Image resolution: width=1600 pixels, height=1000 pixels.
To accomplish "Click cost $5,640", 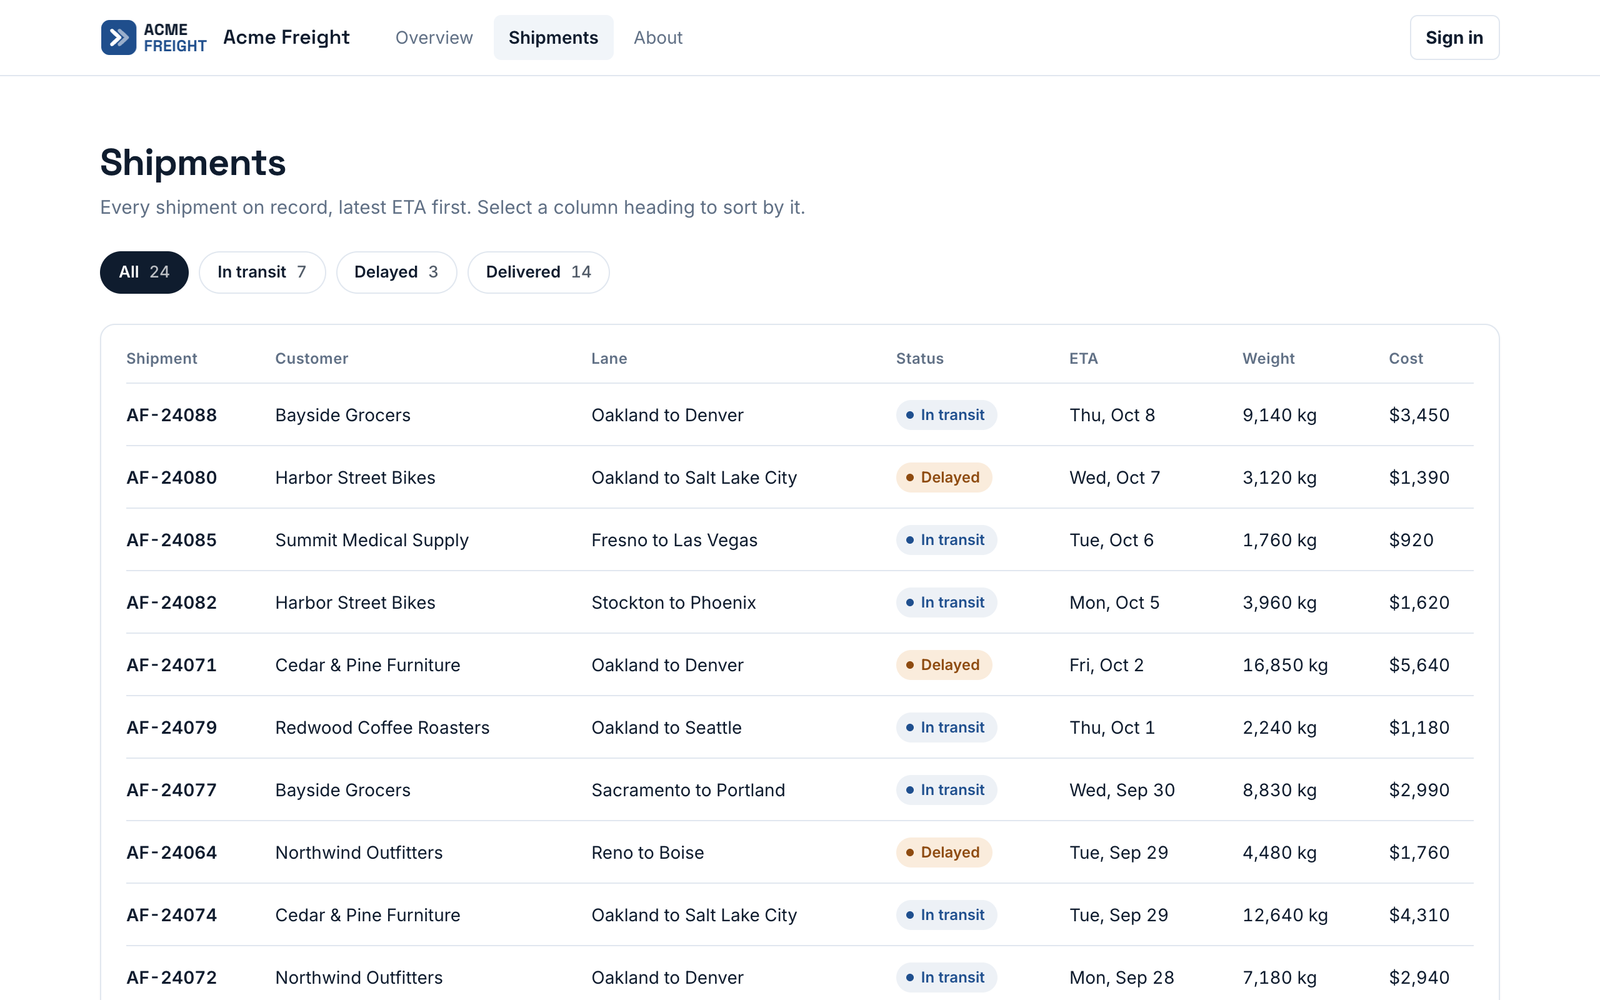I will [1419, 665].
